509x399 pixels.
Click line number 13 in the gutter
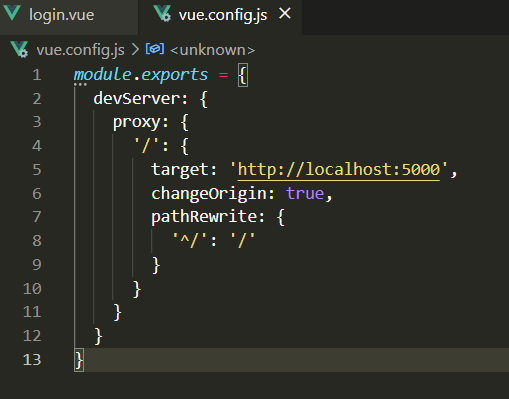pos(32,360)
